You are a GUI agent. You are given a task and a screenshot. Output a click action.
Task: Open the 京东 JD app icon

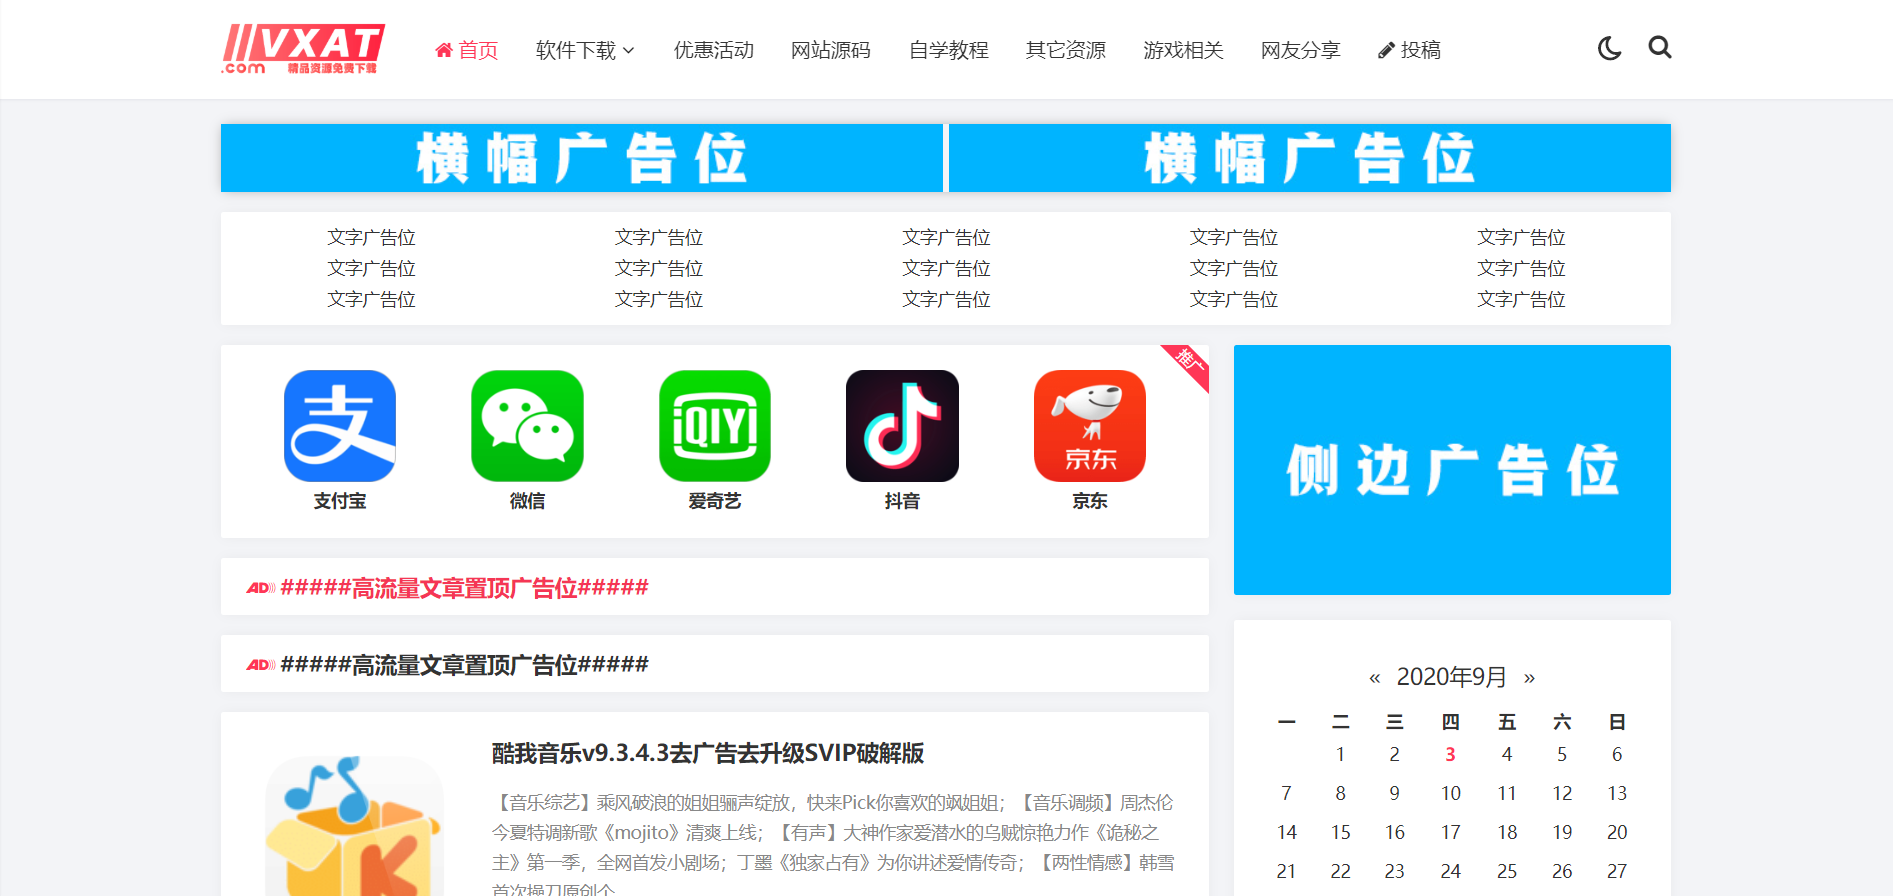pos(1090,426)
